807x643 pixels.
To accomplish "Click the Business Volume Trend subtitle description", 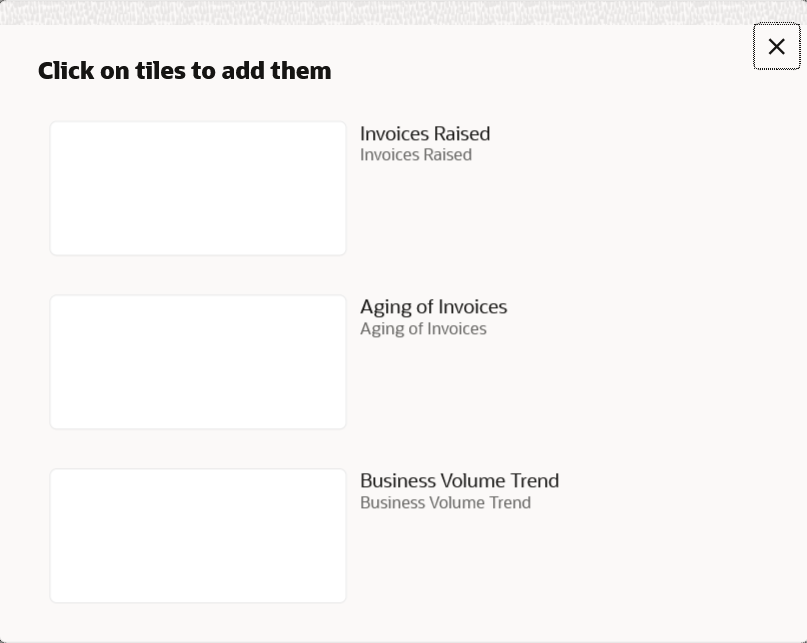I will (x=445, y=502).
